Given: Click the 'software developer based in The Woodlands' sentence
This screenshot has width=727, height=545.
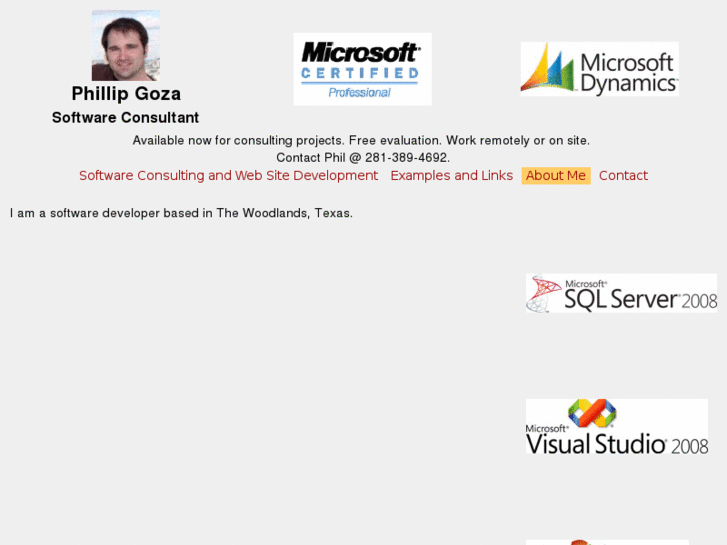Looking at the screenshot, I should tap(181, 213).
